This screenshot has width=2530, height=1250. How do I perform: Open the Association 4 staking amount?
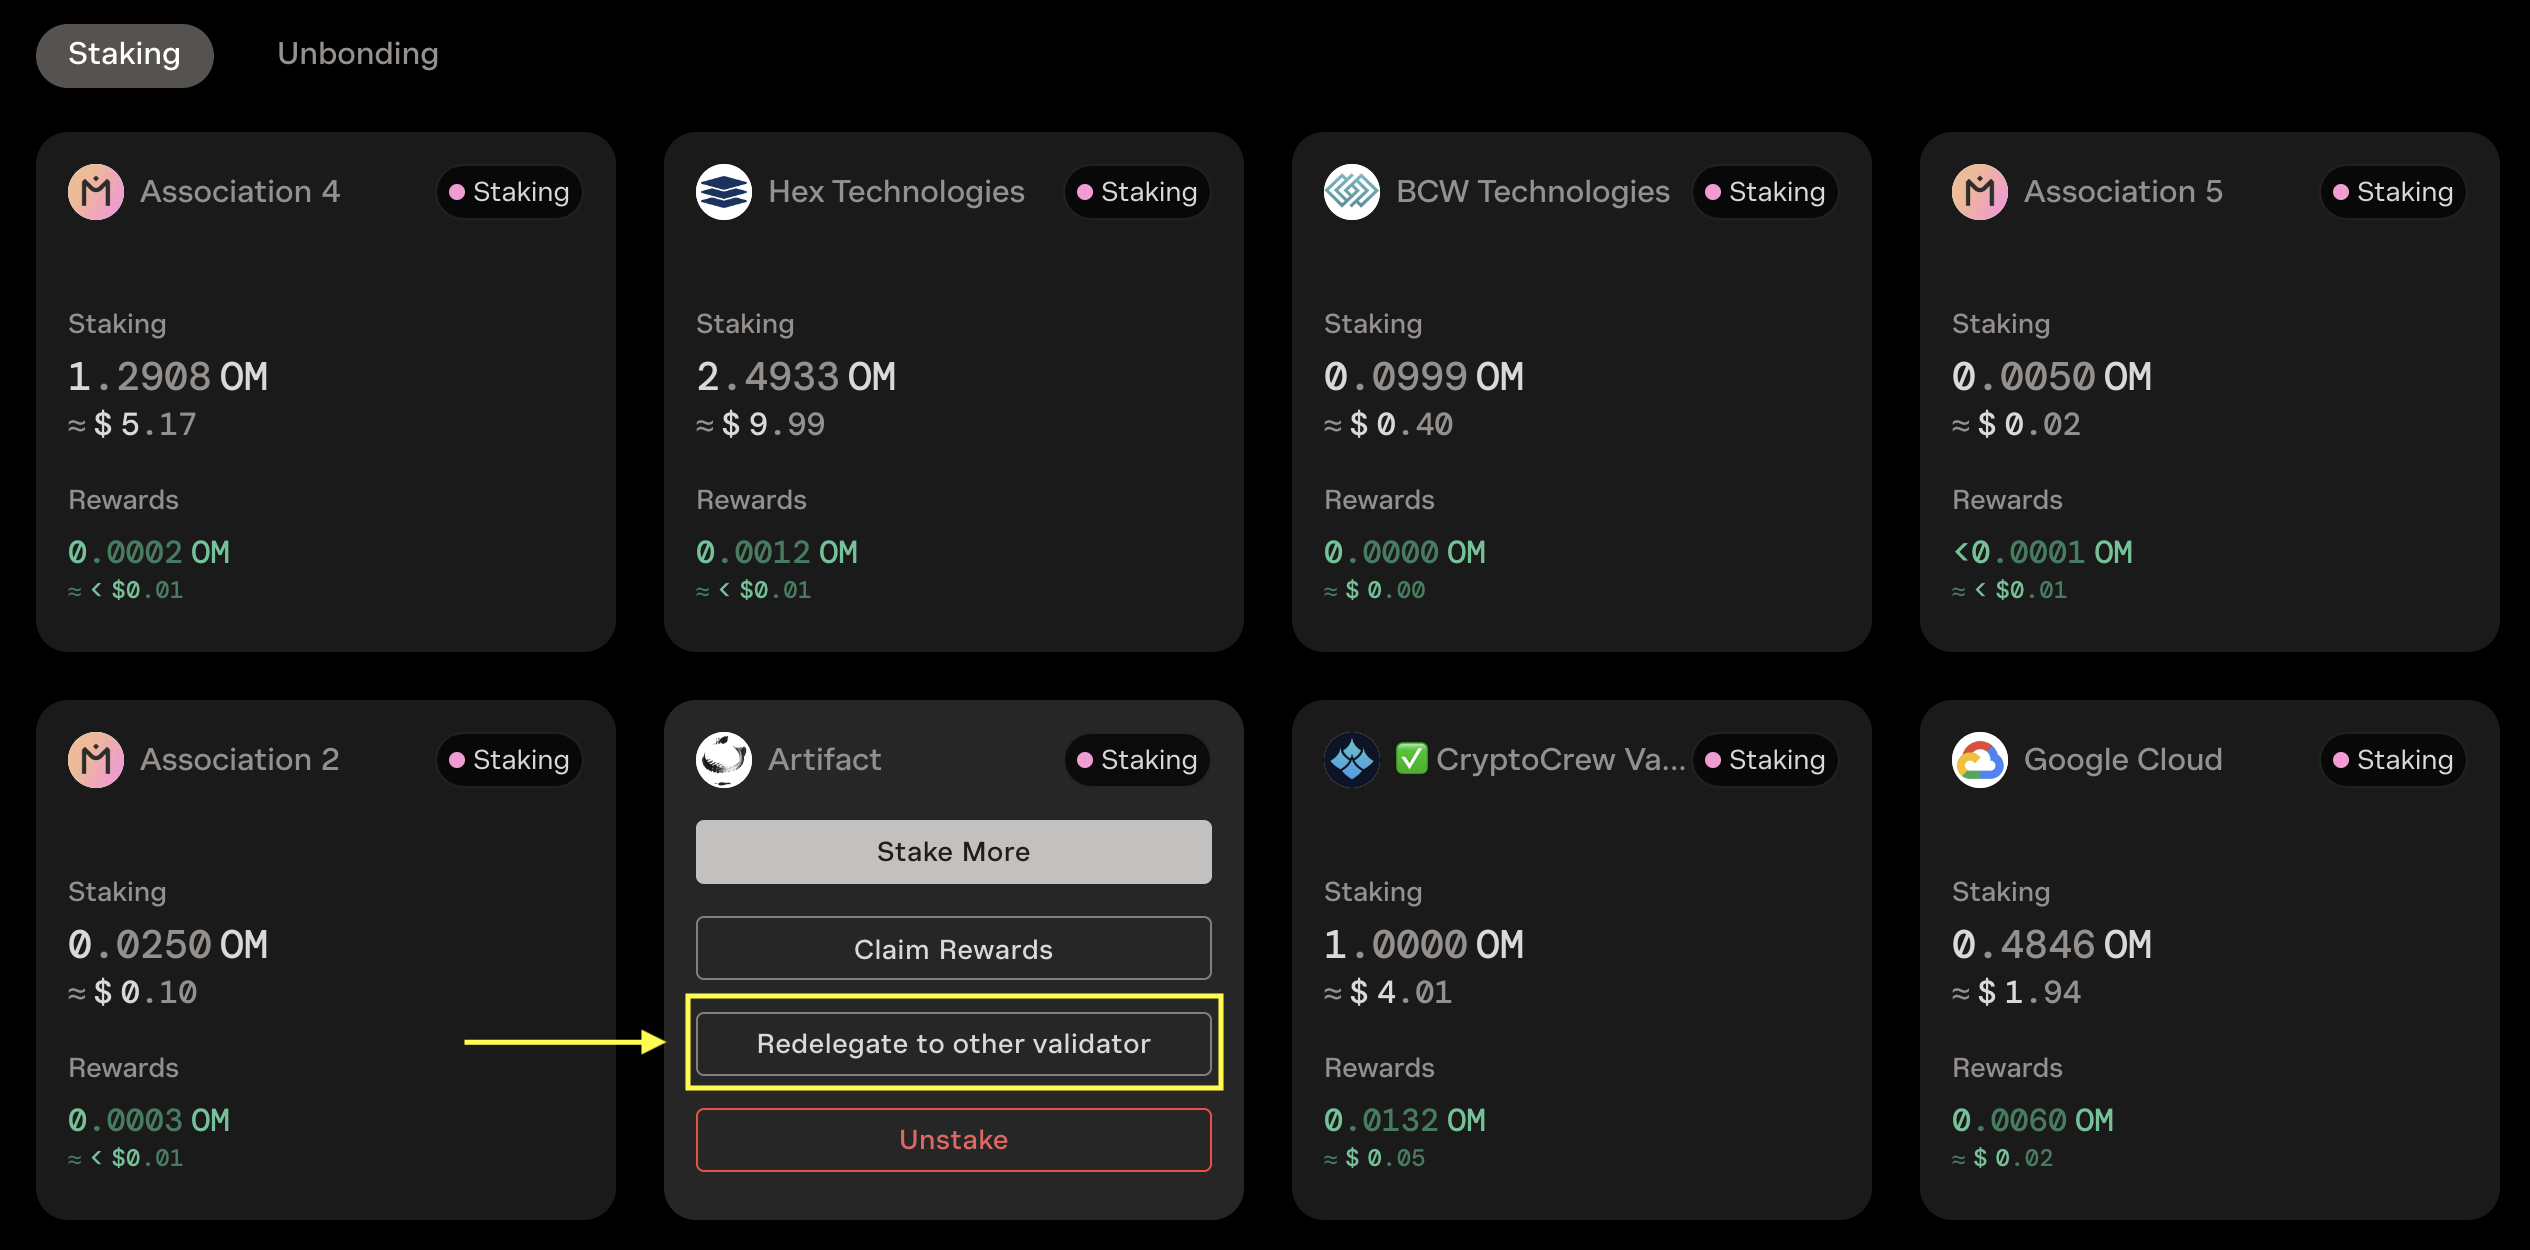(x=168, y=377)
